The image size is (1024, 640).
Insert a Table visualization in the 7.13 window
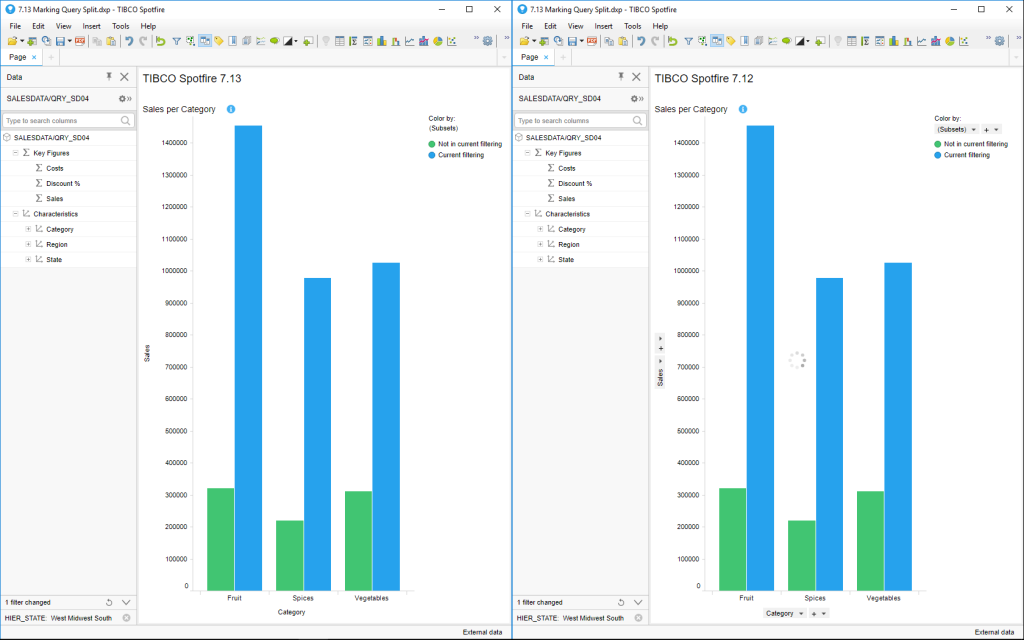340,40
